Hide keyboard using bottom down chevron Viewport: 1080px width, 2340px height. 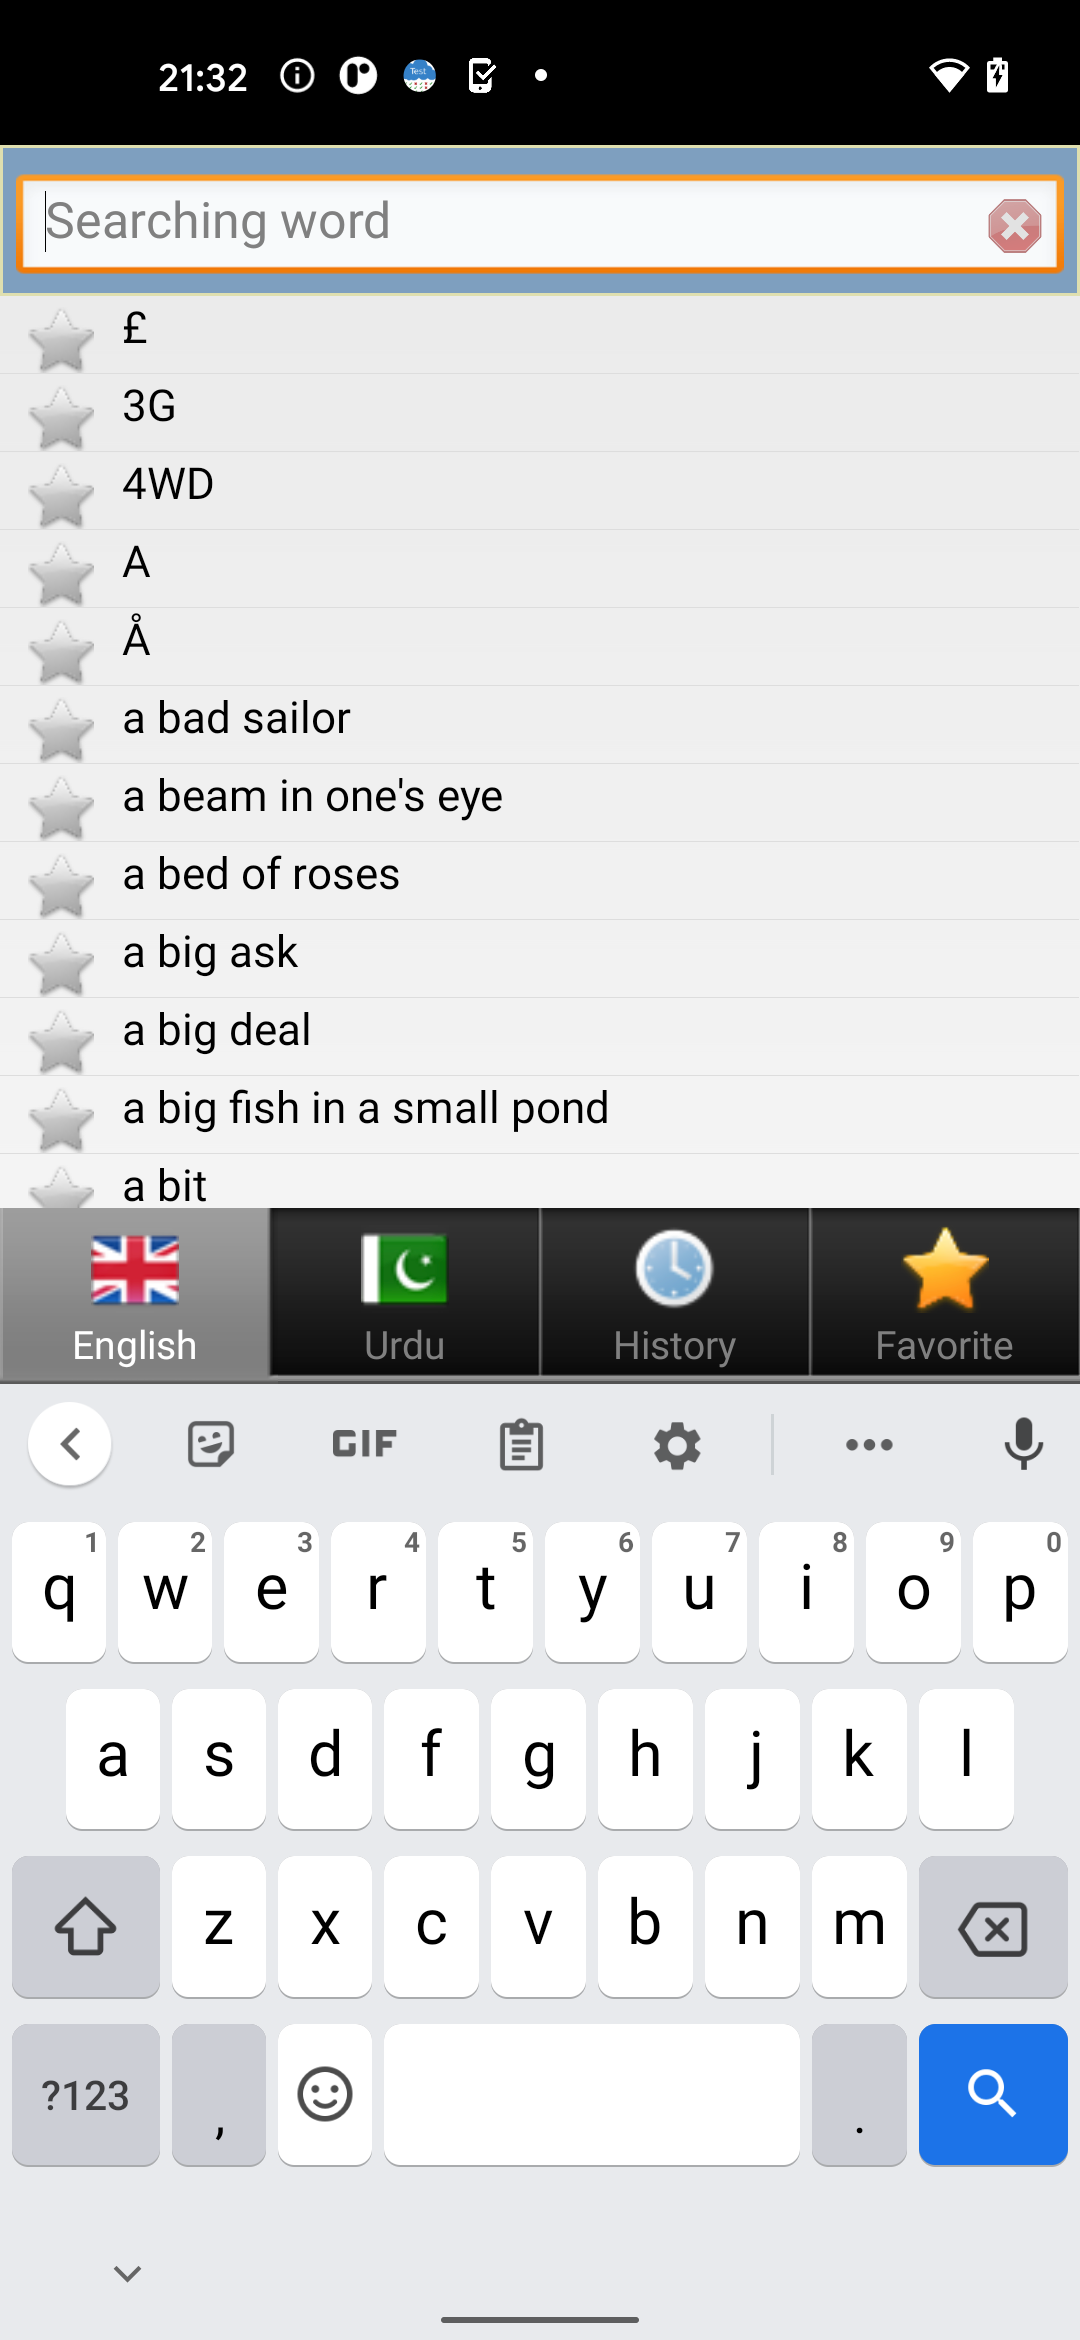pyautogui.click(x=127, y=2274)
